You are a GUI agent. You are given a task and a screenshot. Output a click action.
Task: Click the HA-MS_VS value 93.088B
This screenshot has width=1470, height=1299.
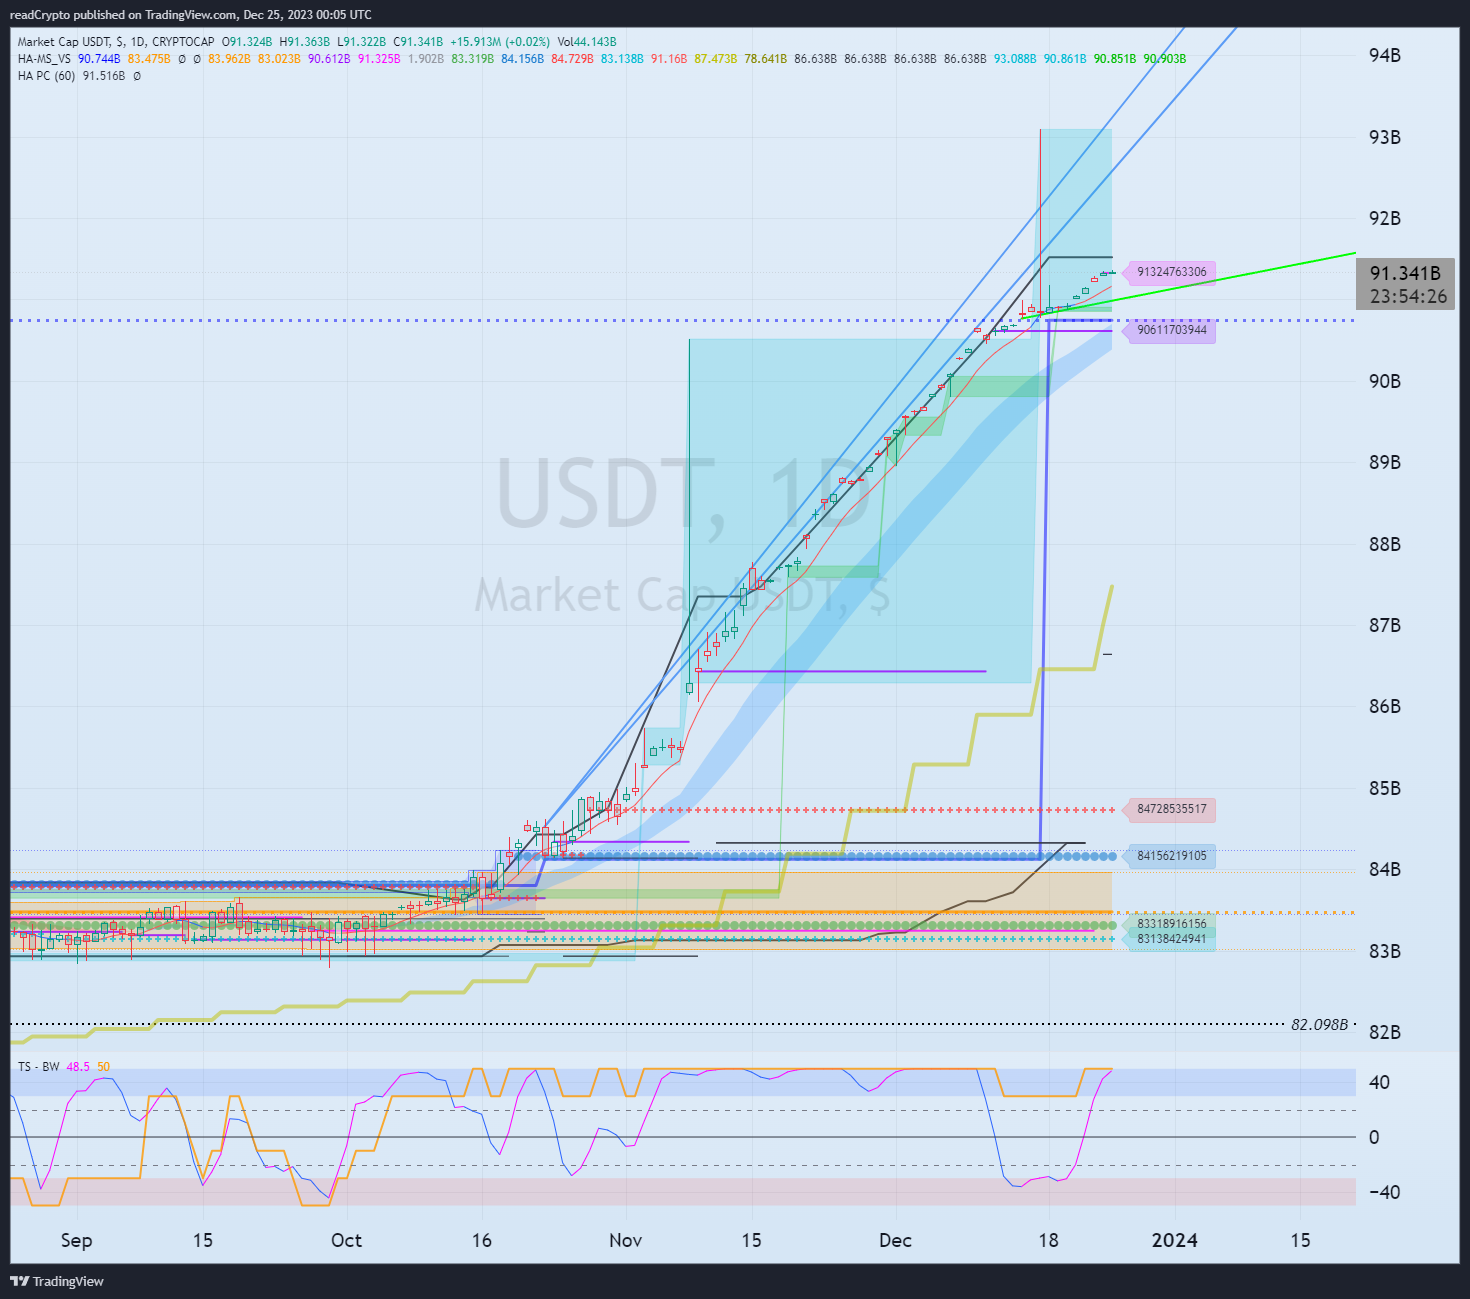tap(1015, 59)
